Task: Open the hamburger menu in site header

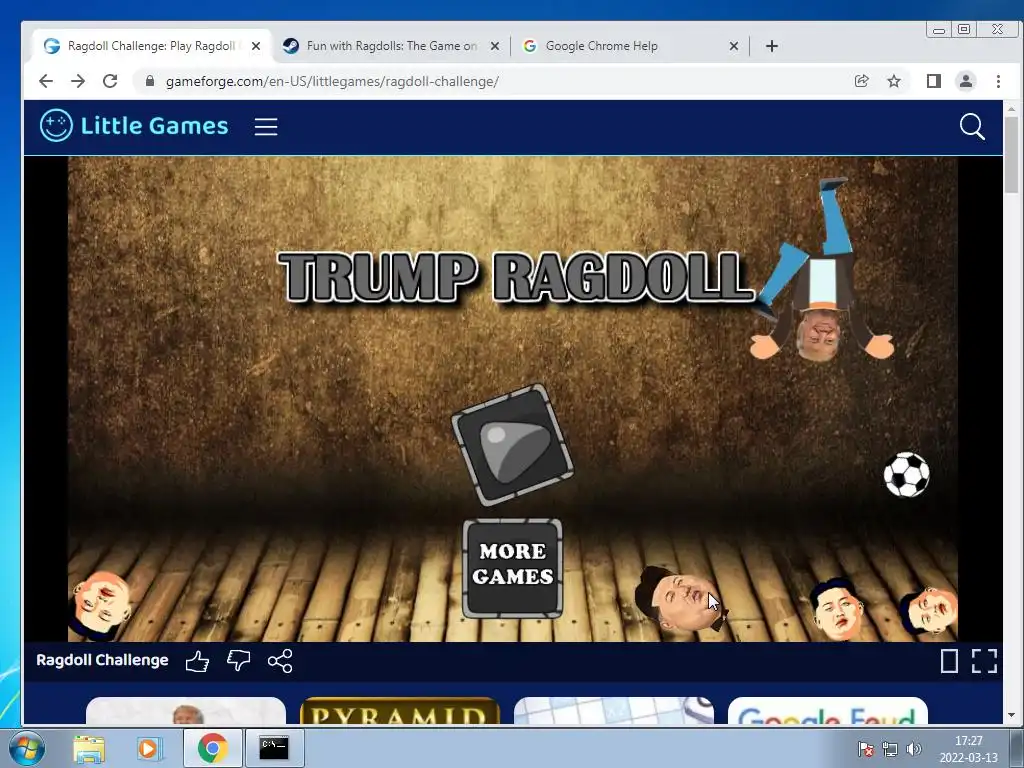Action: (266, 127)
